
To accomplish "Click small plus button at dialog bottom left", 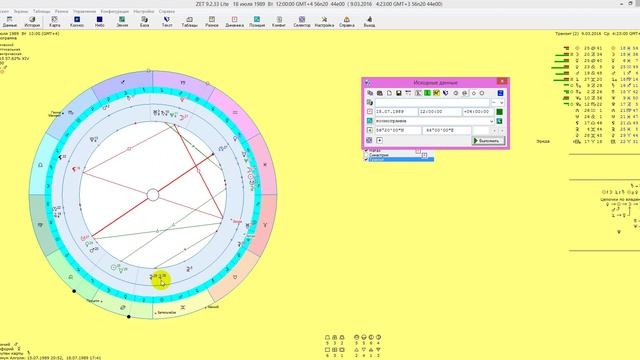I will point(380,140).
